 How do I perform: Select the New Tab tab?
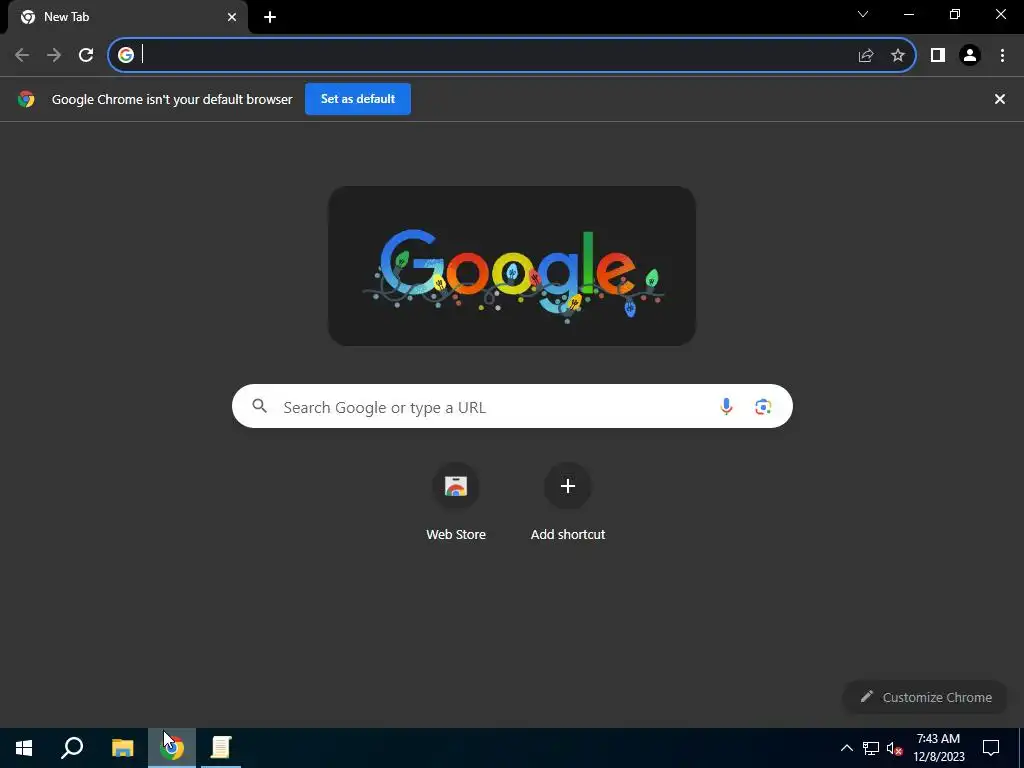(128, 17)
